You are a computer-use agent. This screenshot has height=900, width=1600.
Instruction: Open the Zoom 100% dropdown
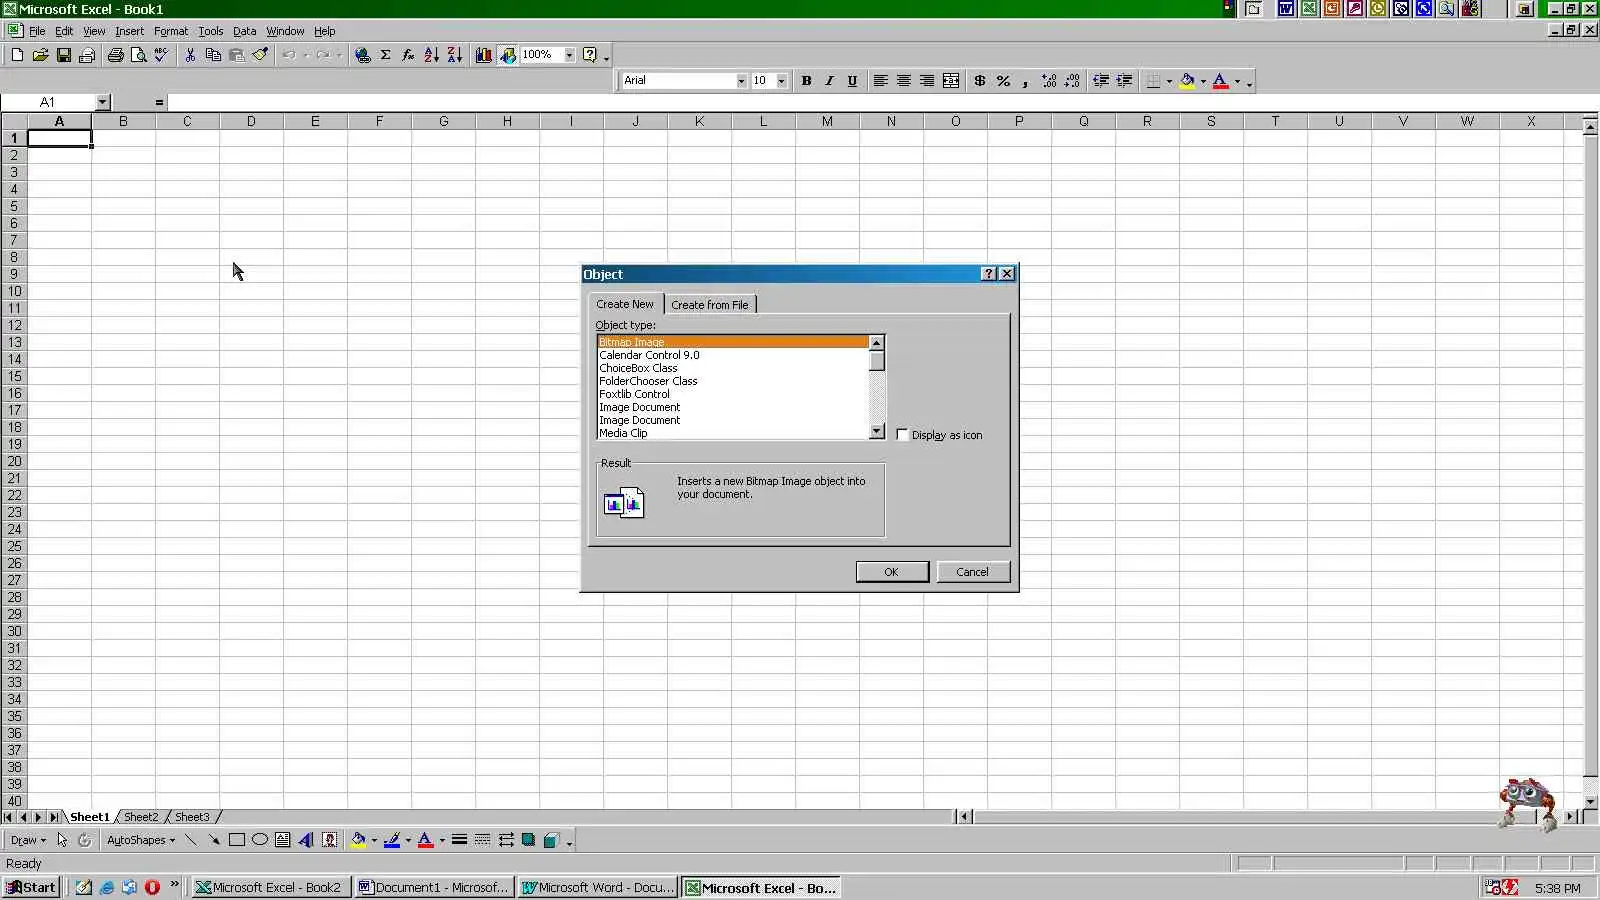569,55
